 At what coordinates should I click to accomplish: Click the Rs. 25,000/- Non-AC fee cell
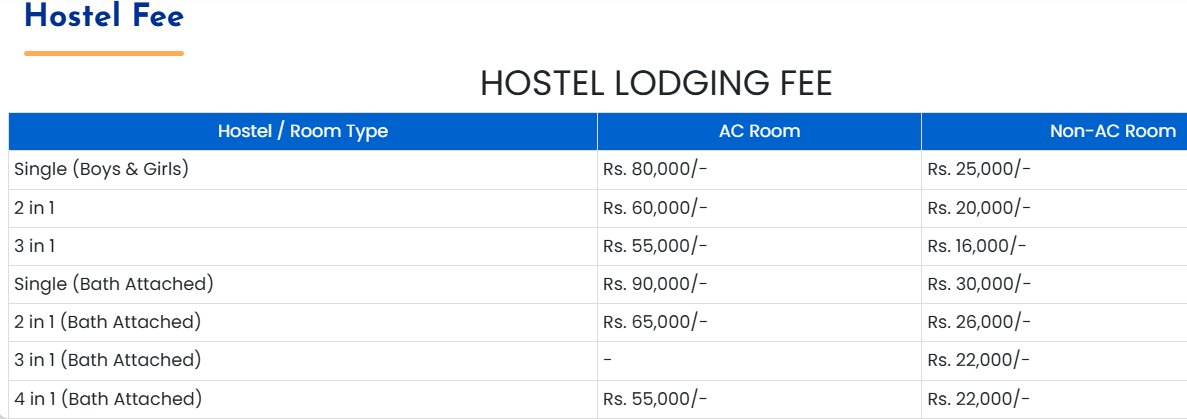979,169
